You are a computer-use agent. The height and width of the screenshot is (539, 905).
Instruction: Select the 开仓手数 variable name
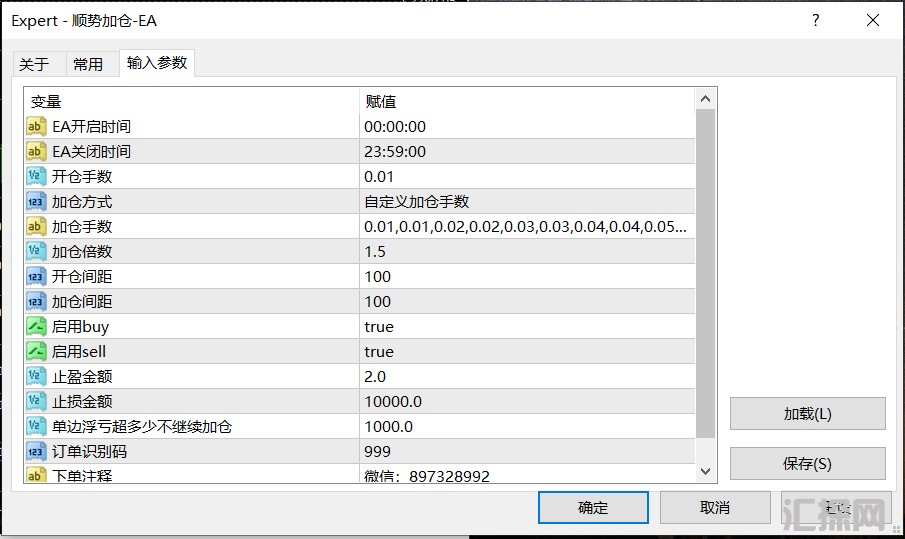[82, 176]
